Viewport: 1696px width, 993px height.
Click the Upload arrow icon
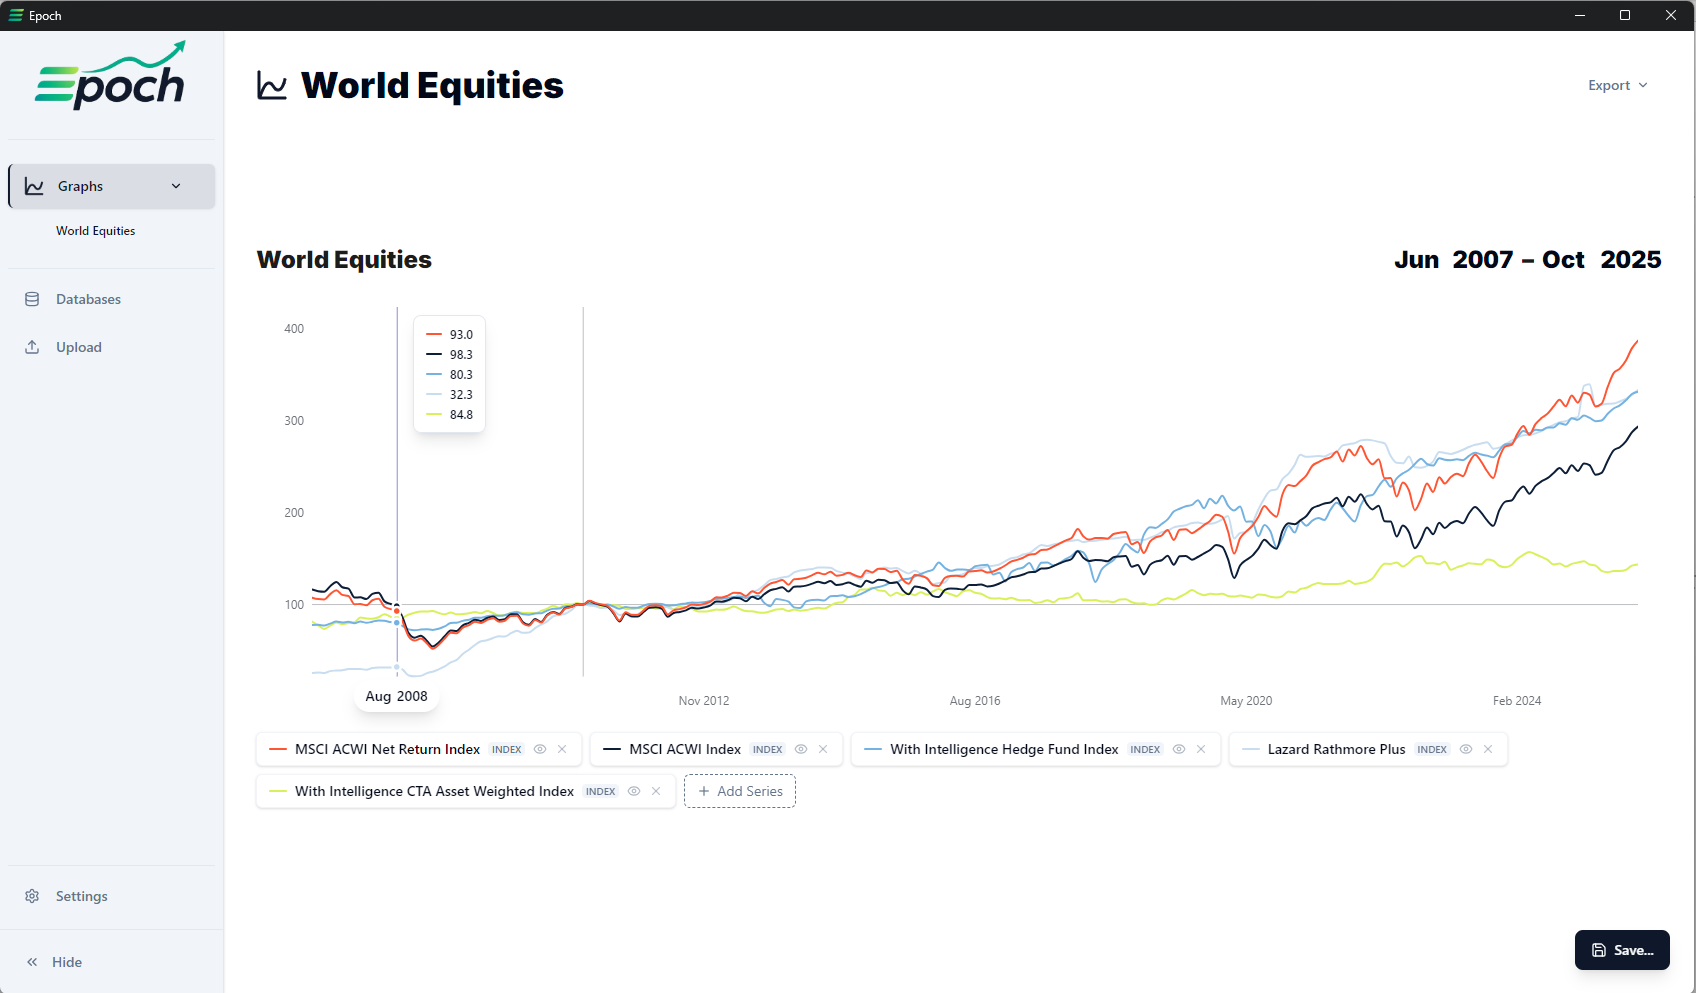32,347
